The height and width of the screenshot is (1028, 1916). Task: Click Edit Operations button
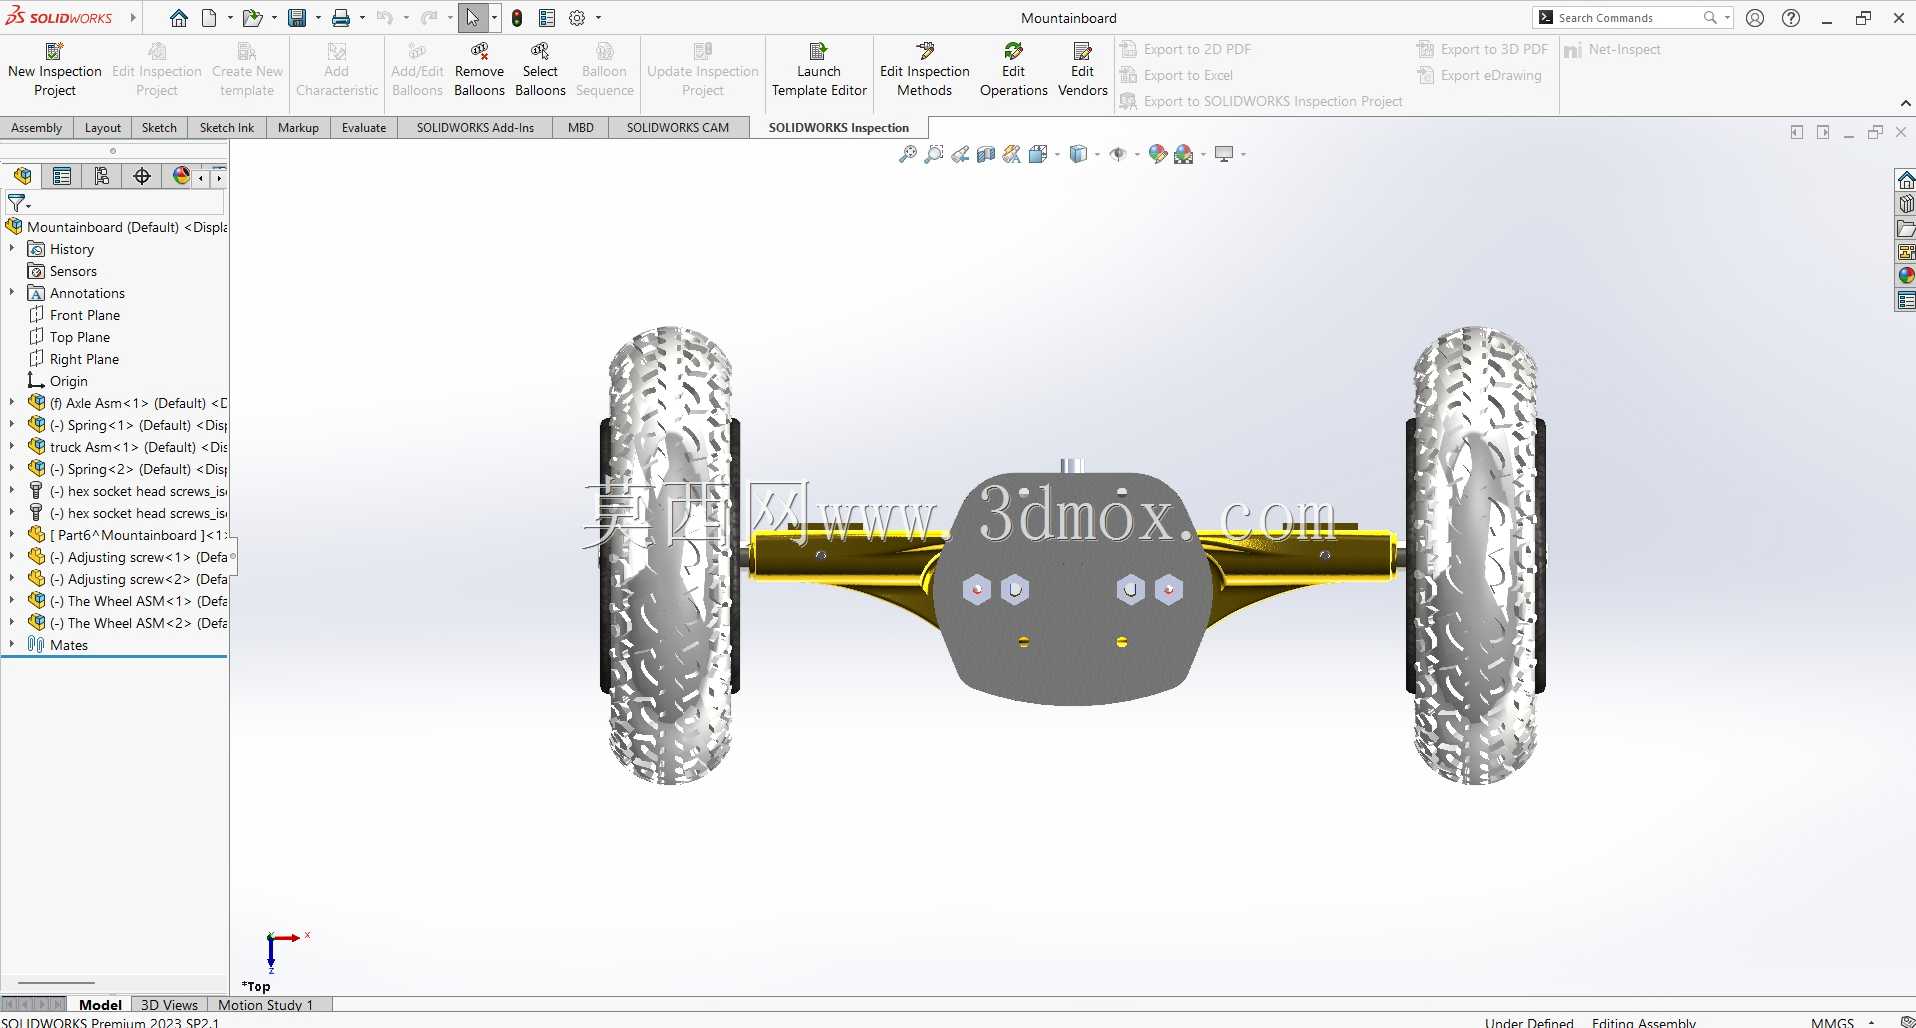pyautogui.click(x=1014, y=69)
